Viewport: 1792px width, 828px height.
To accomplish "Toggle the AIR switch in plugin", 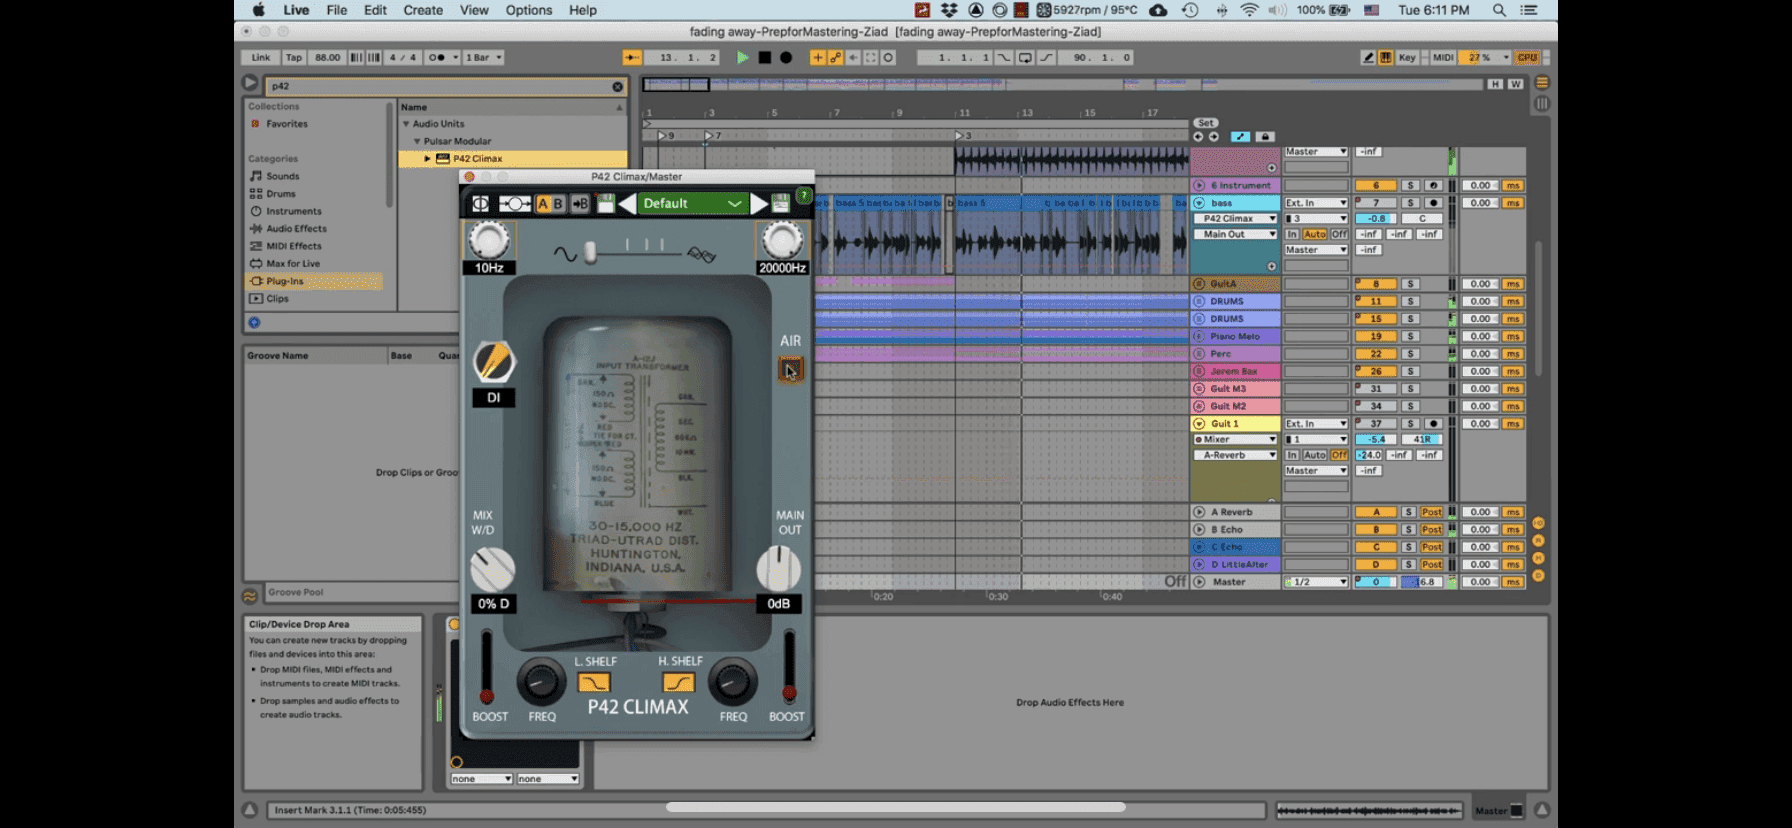I will (790, 370).
